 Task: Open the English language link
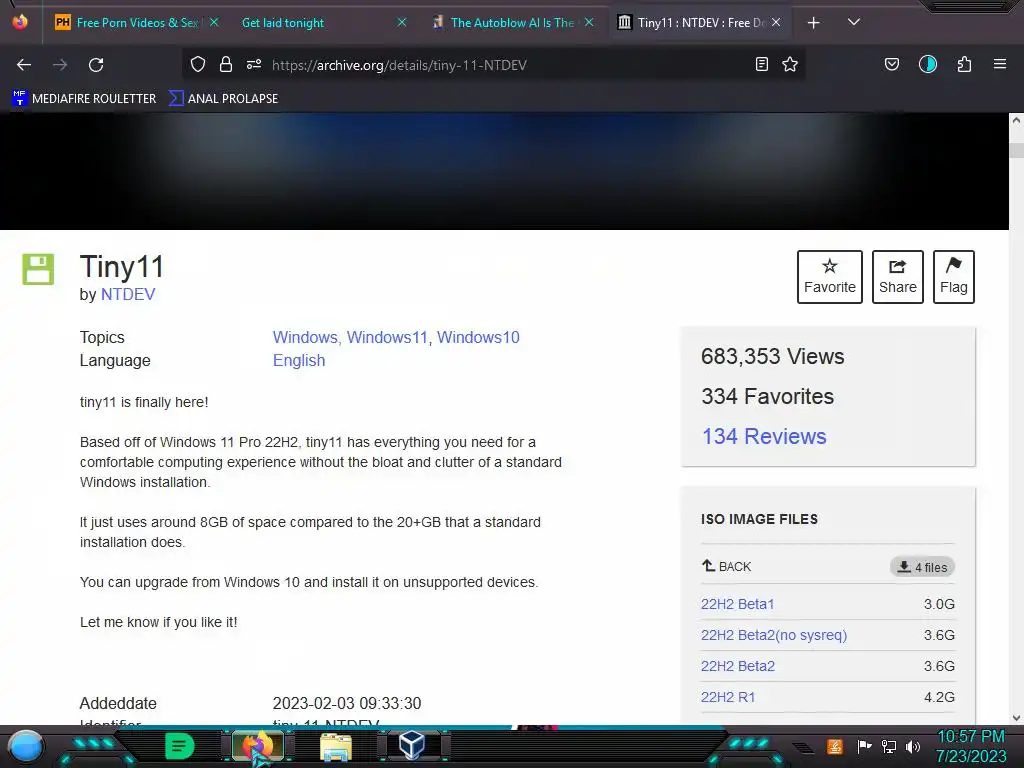pos(299,360)
